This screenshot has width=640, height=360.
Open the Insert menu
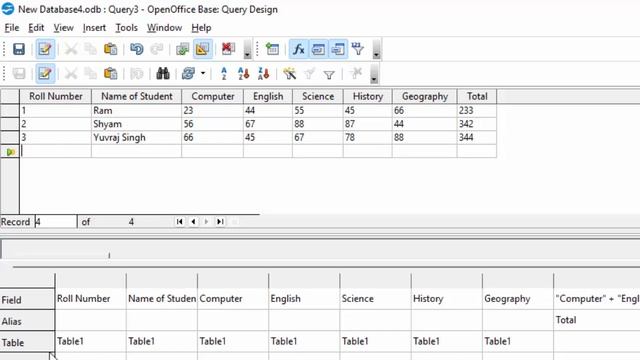(x=94, y=28)
